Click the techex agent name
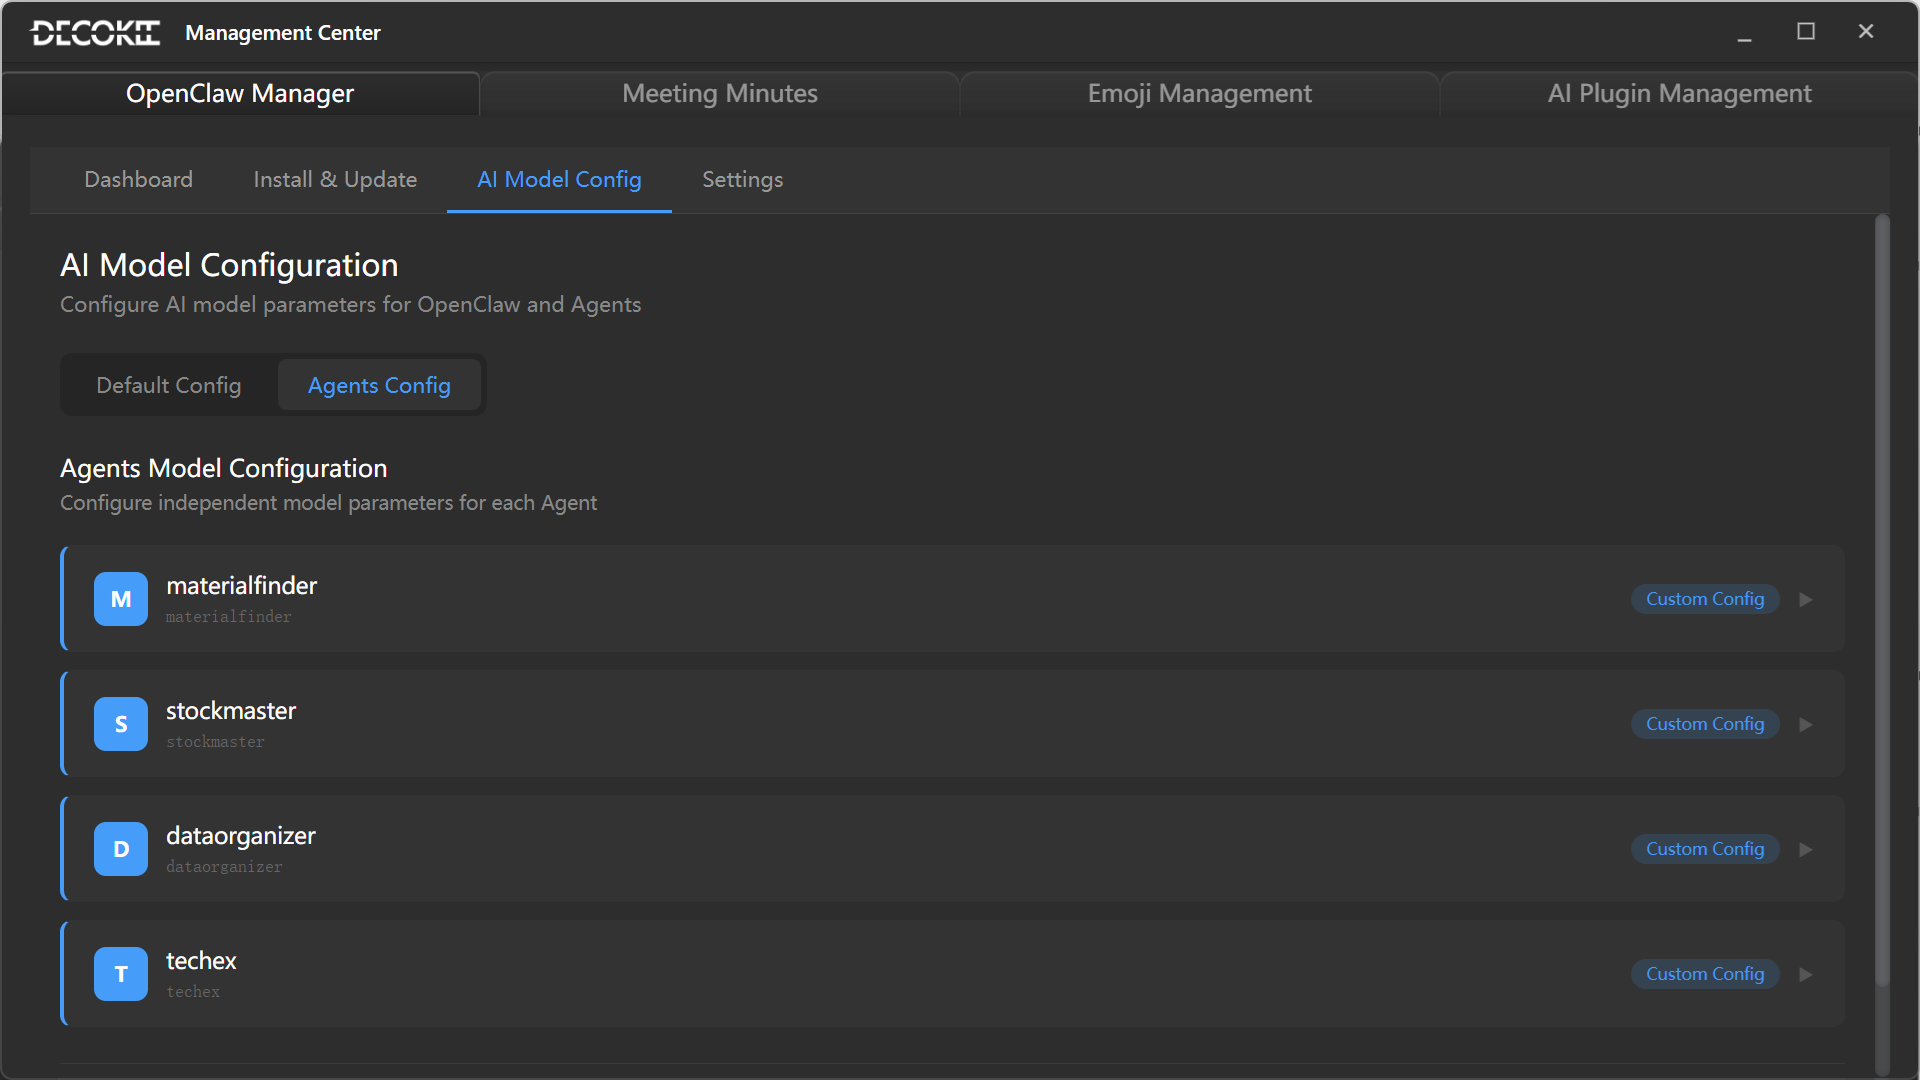The height and width of the screenshot is (1080, 1920). coord(201,961)
